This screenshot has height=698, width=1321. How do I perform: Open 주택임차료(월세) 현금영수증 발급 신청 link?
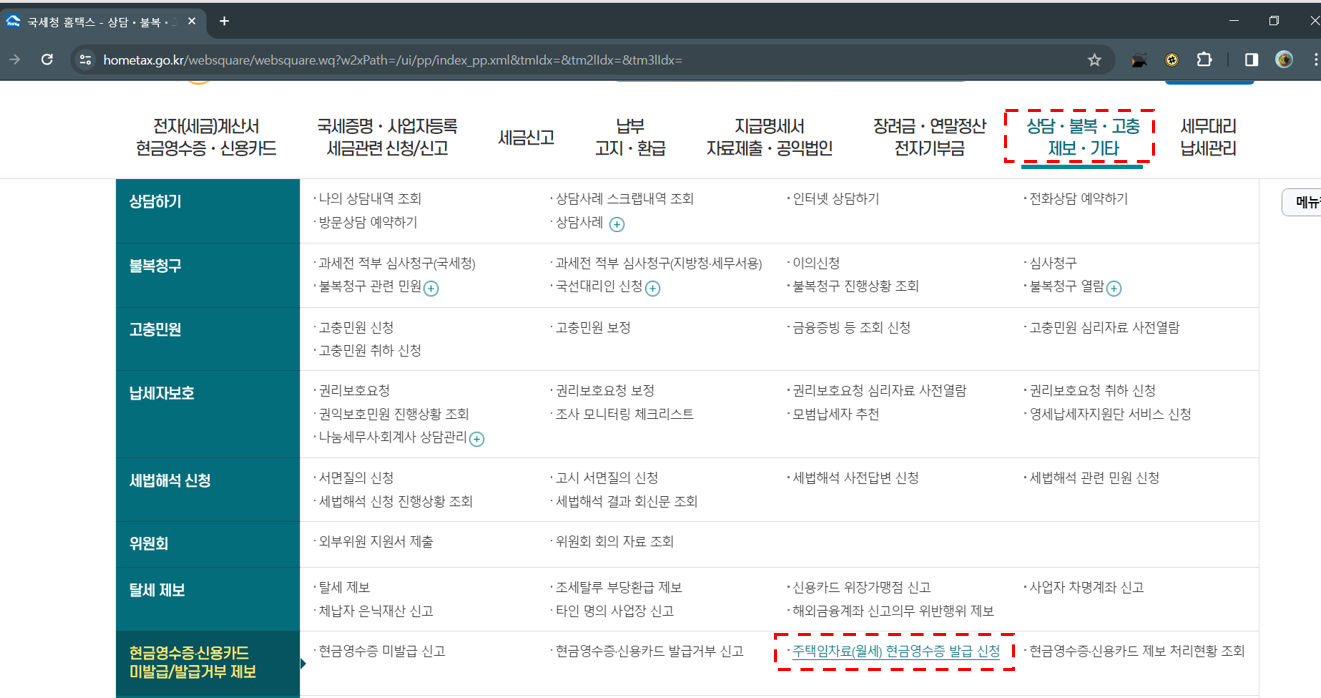(894, 650)
